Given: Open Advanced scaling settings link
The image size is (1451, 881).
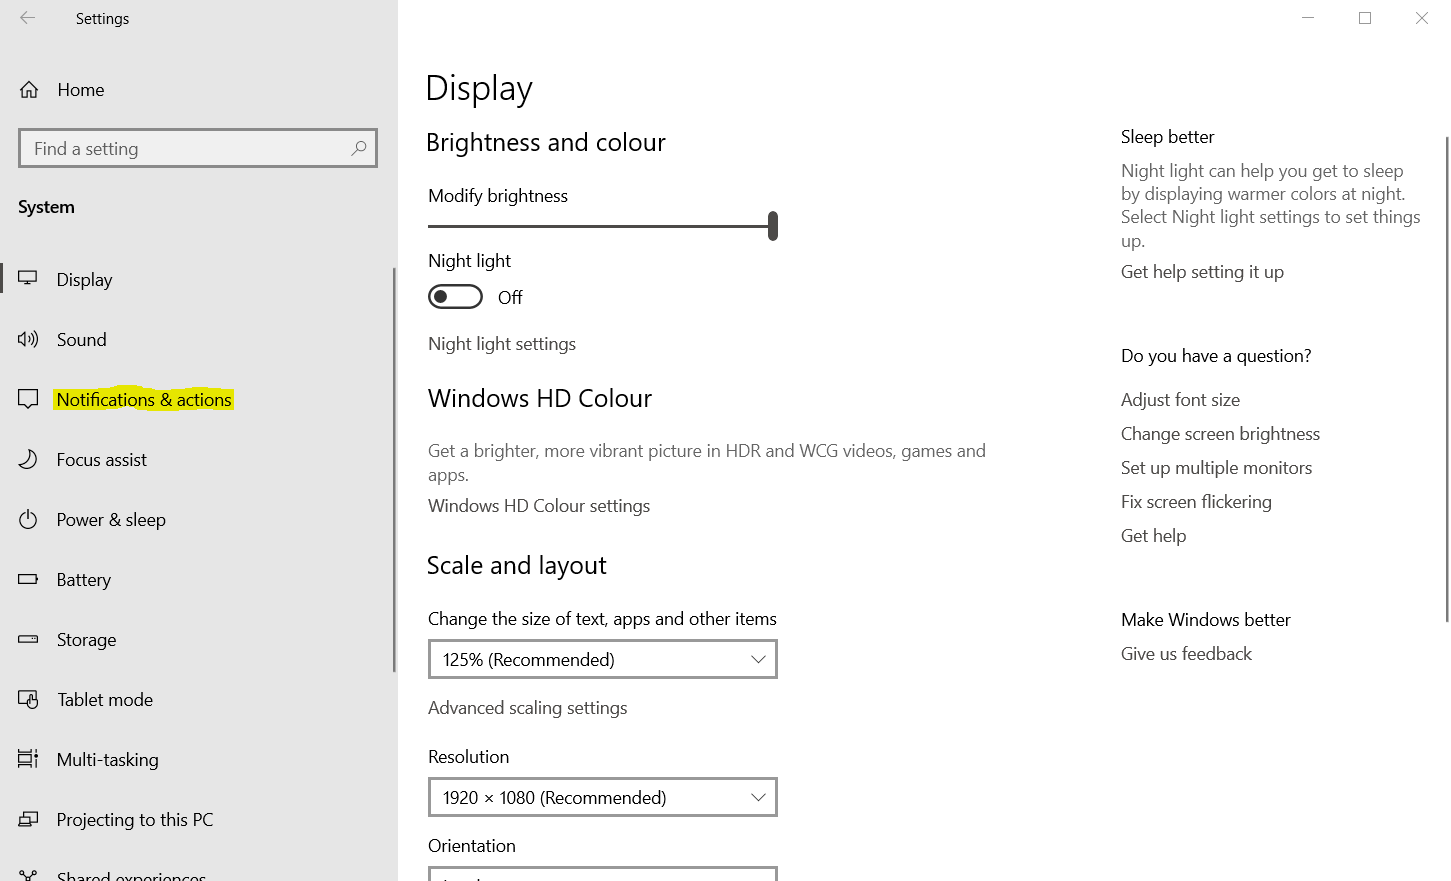Looking at the screenshot, I should (x=528, y=708).
